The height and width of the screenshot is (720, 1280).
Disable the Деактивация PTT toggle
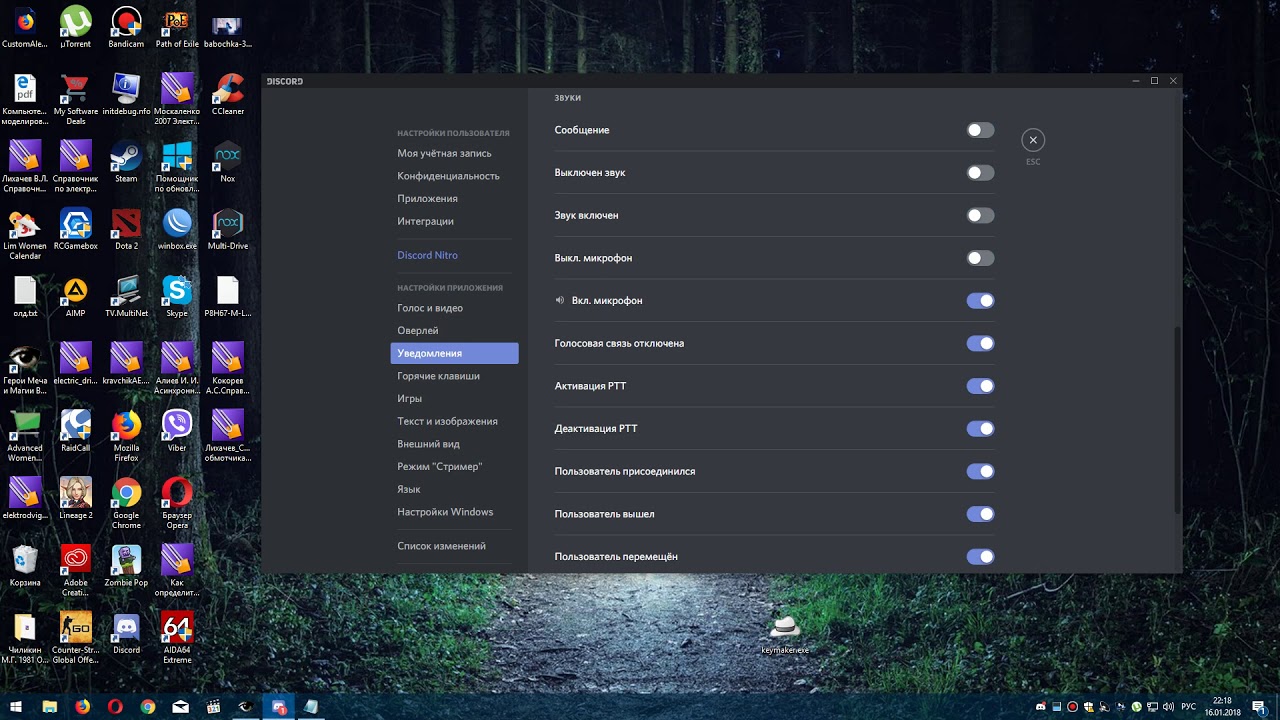pyautogui.click(x=980, y=429)
